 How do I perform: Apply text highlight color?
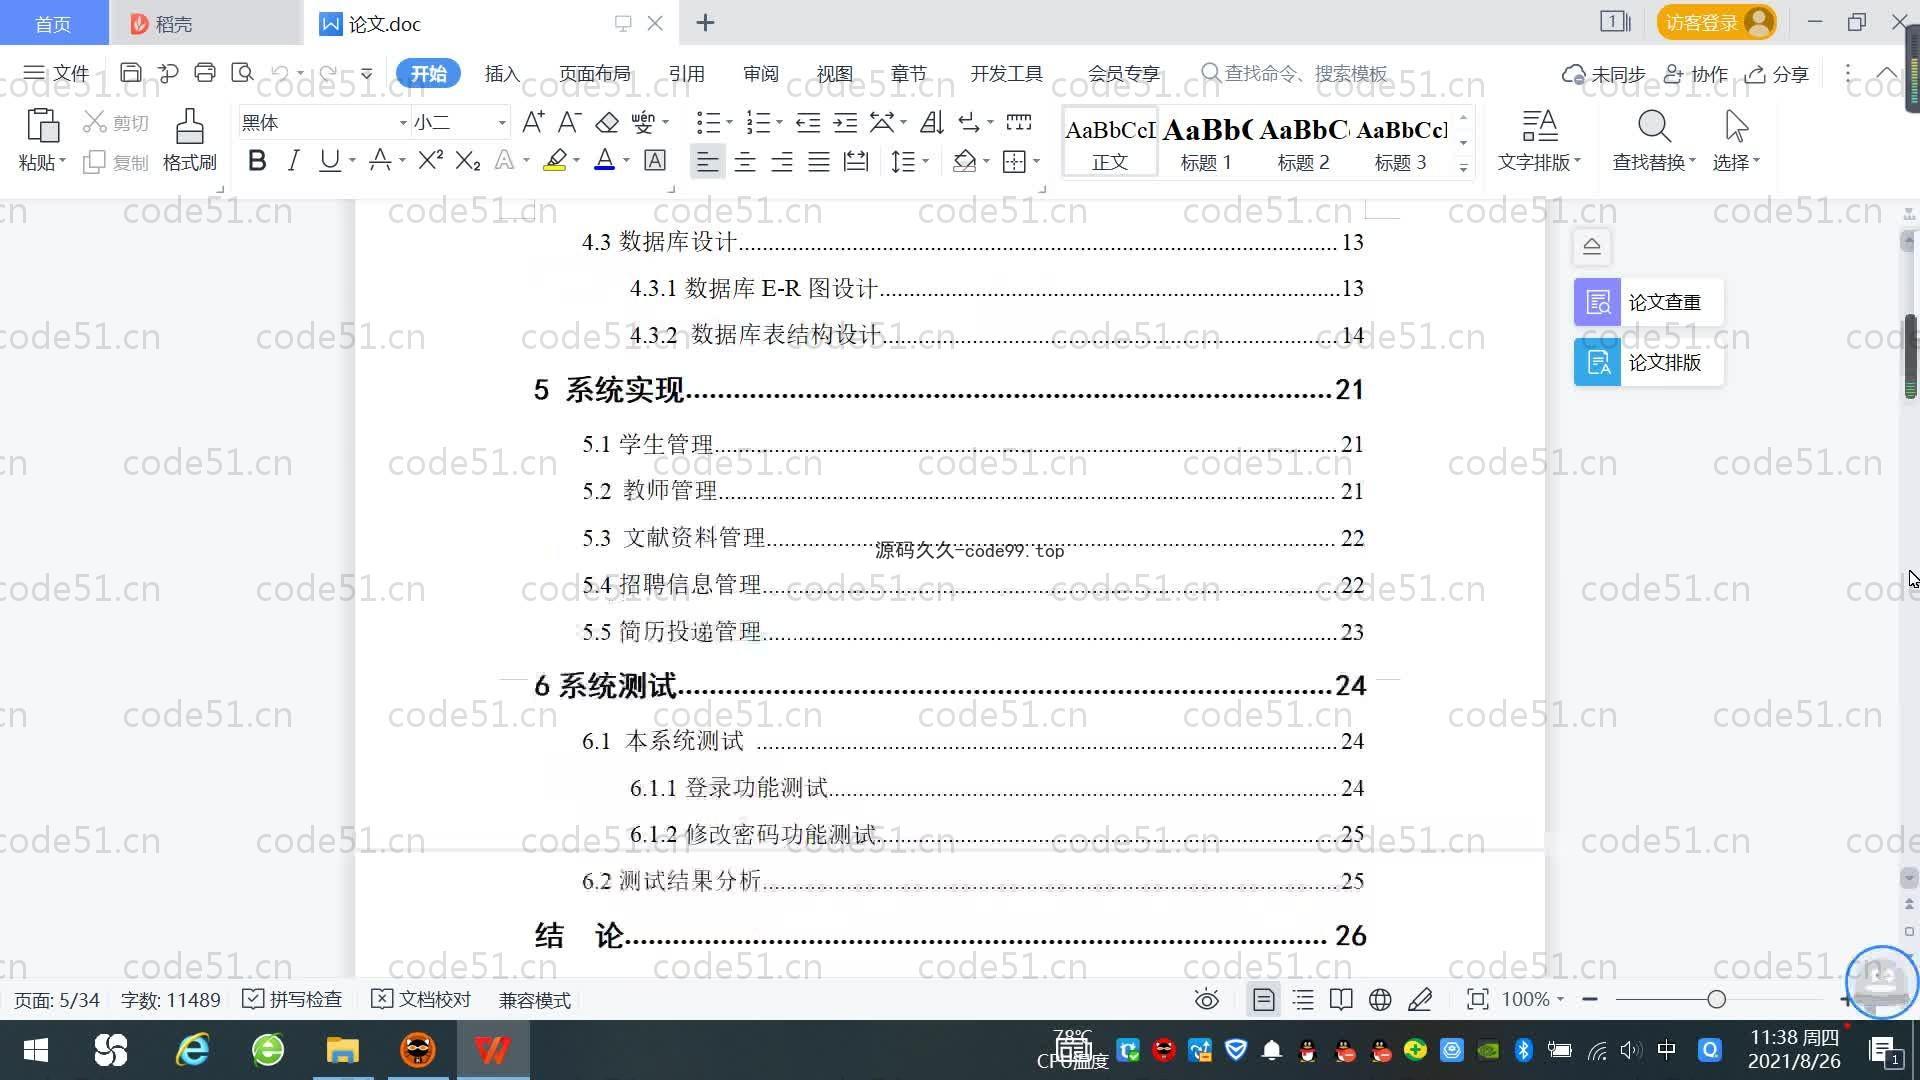[555, 161]
